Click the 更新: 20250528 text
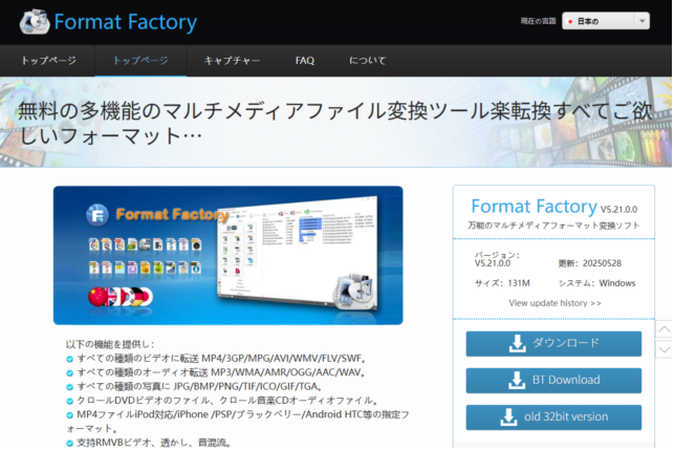Viewport: 674px width, 450px height. tap(590, 263)
